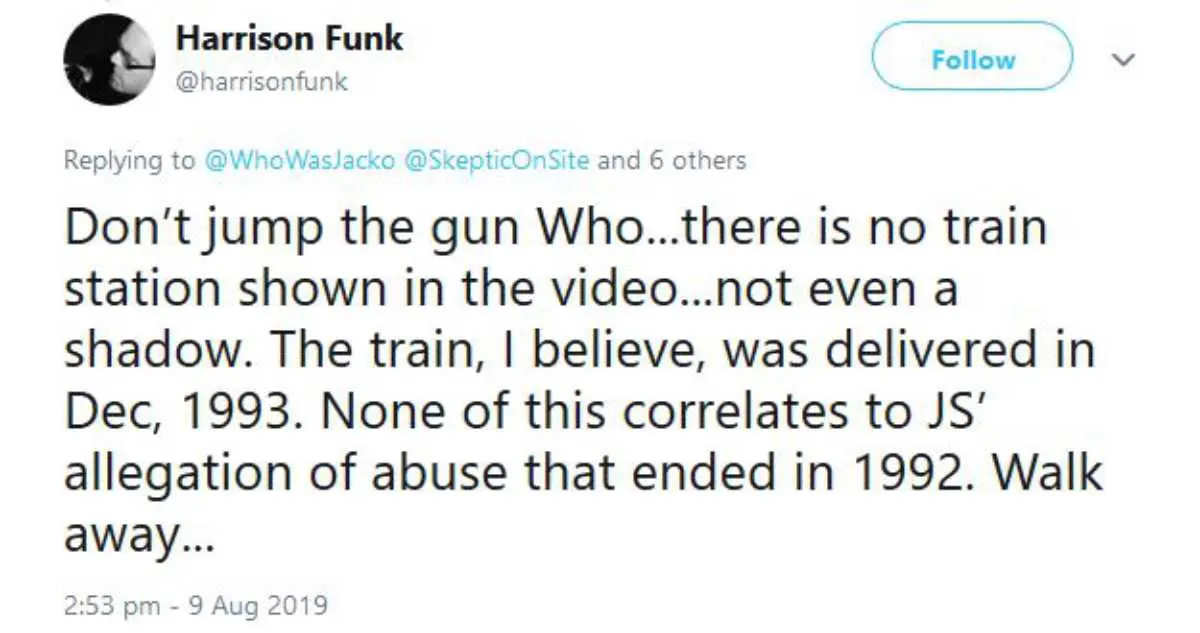The image size is (1200, 633).
Task: Open the @WhoWasJacko mention
Action: [x=298, y=160]
